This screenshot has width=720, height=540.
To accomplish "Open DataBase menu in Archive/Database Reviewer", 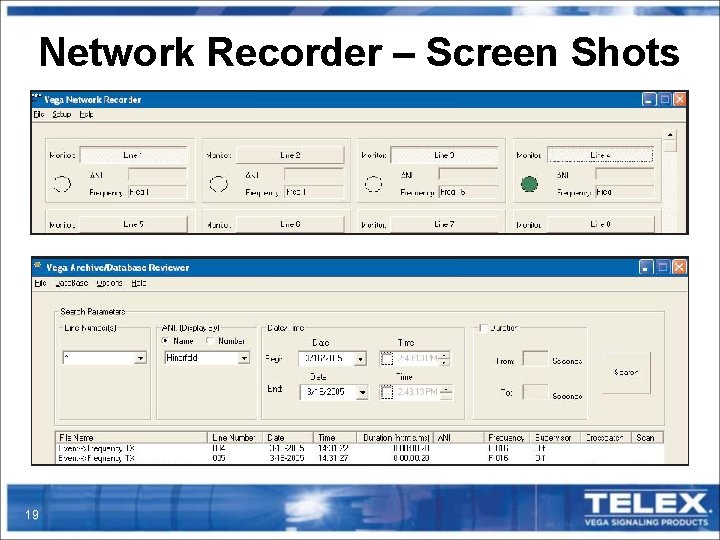I will (72, 283).
